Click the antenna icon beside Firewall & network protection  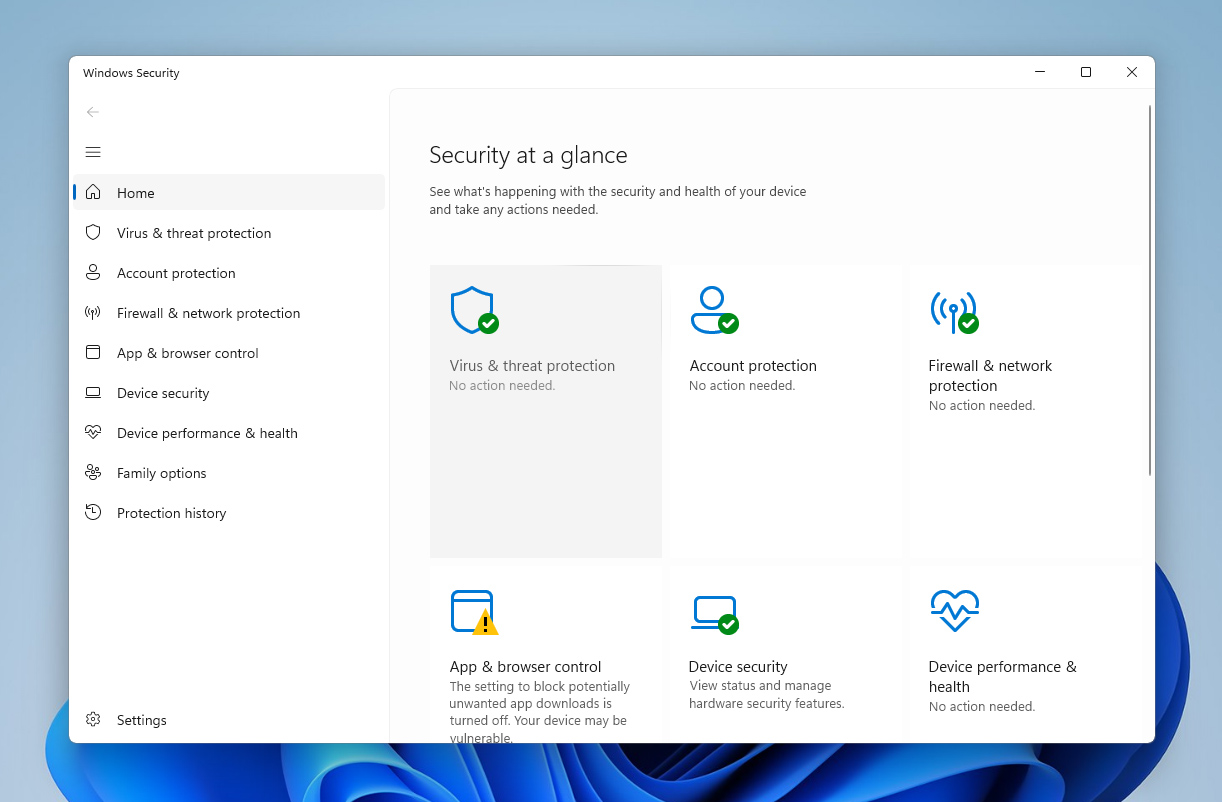click(x=93, y=312)
